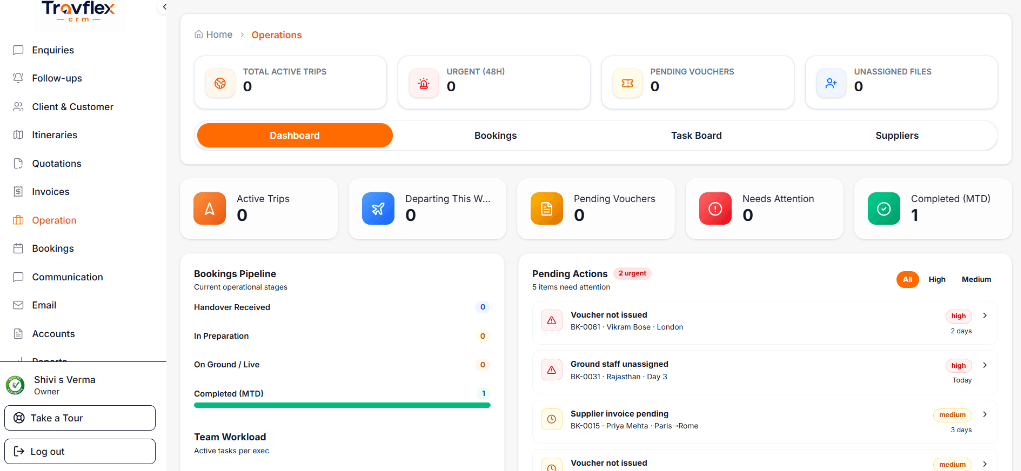Click the Client & Customer people icon
The image size is (1021, 471).
coord(18,107)
